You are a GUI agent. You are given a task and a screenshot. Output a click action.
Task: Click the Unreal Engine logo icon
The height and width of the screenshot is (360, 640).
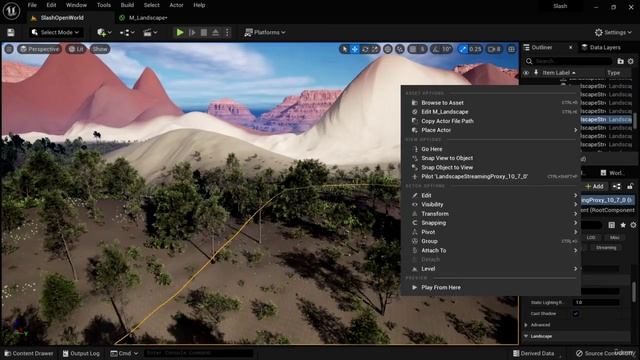[11, 11]
